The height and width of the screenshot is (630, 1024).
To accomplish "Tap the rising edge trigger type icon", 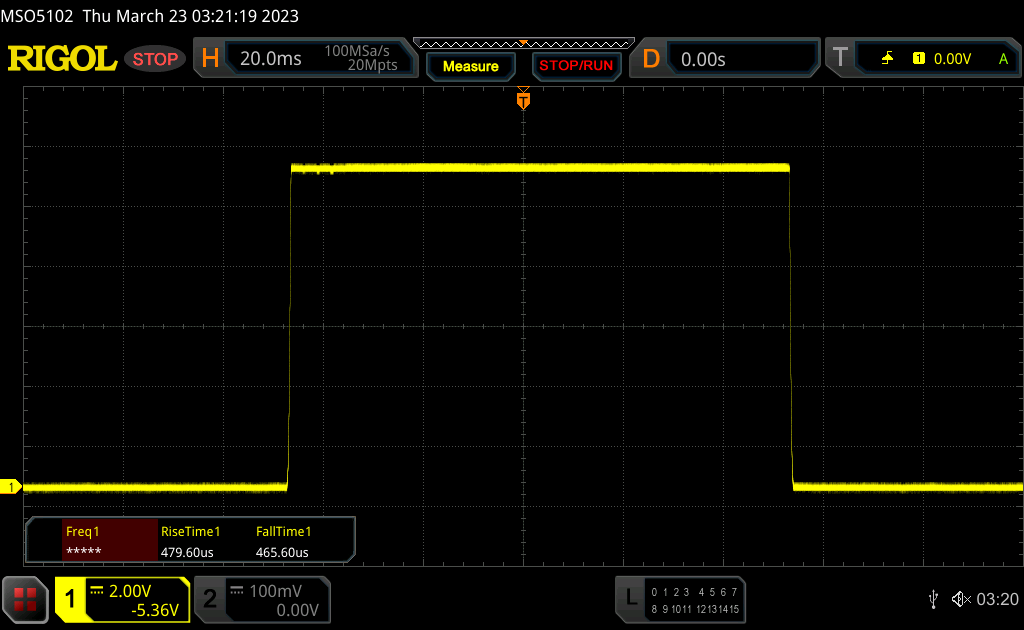I will [887, 59].
